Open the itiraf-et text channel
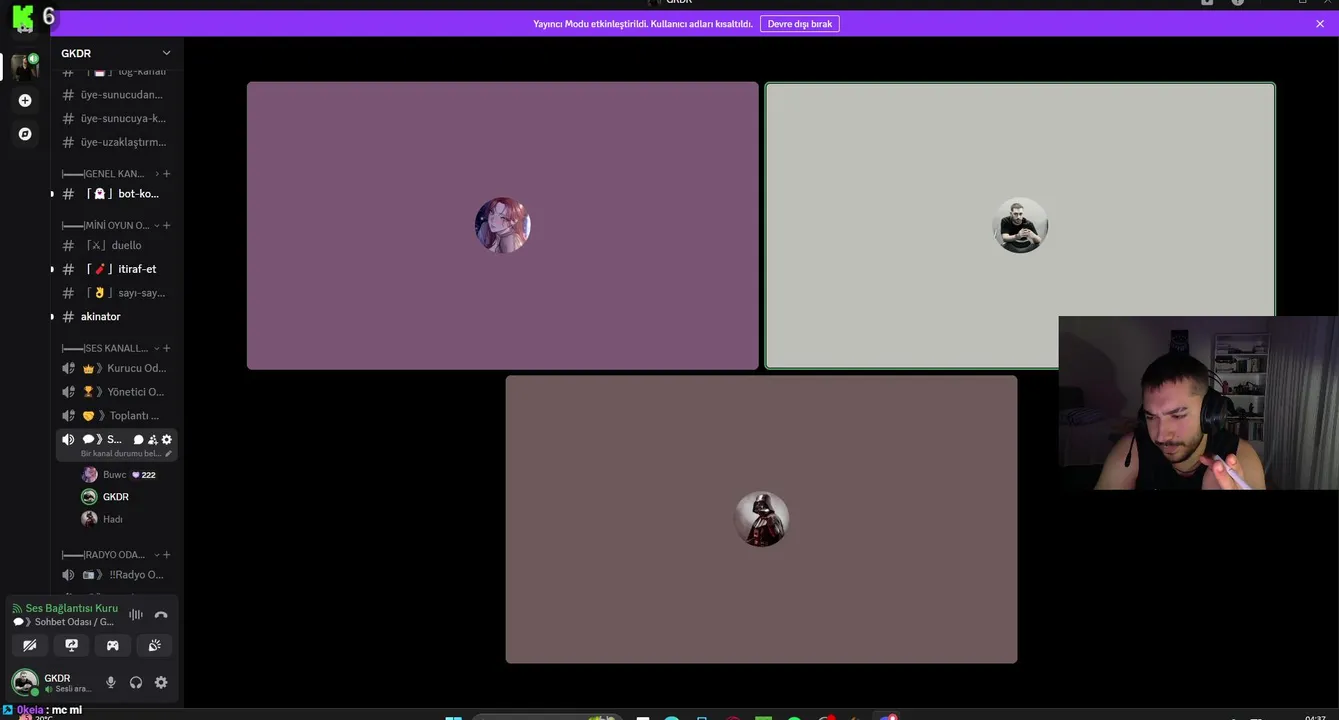The image size is (1339, 720). pyautogui.click(x=117, y=269)
